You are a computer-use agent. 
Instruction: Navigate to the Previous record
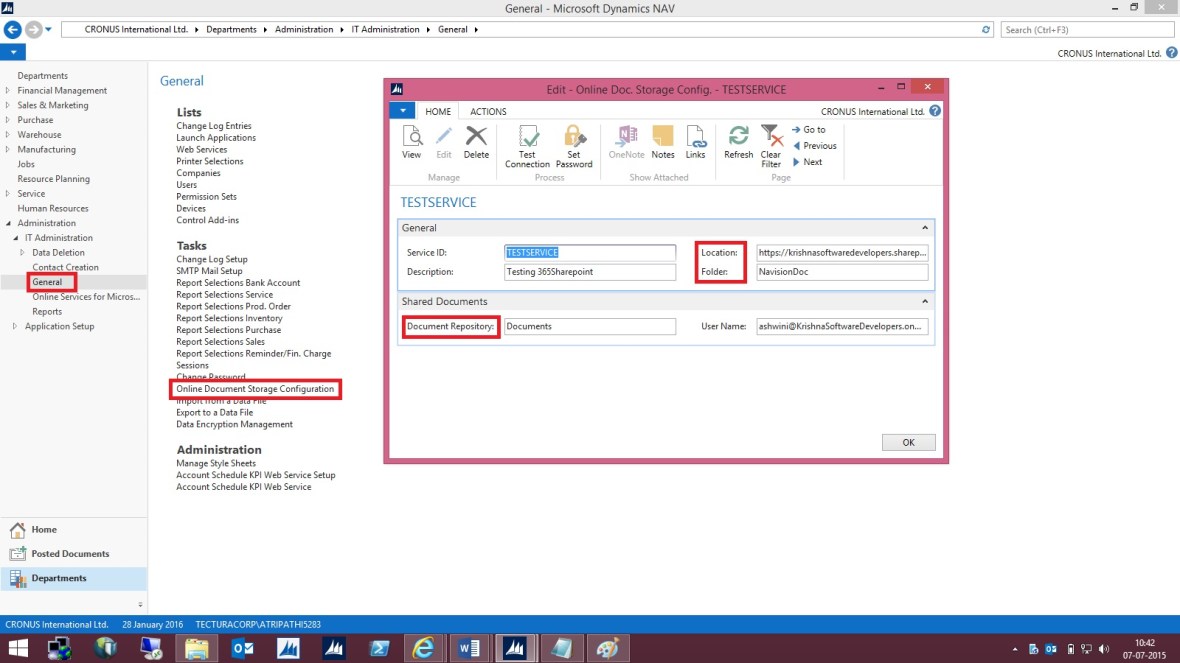814,145
